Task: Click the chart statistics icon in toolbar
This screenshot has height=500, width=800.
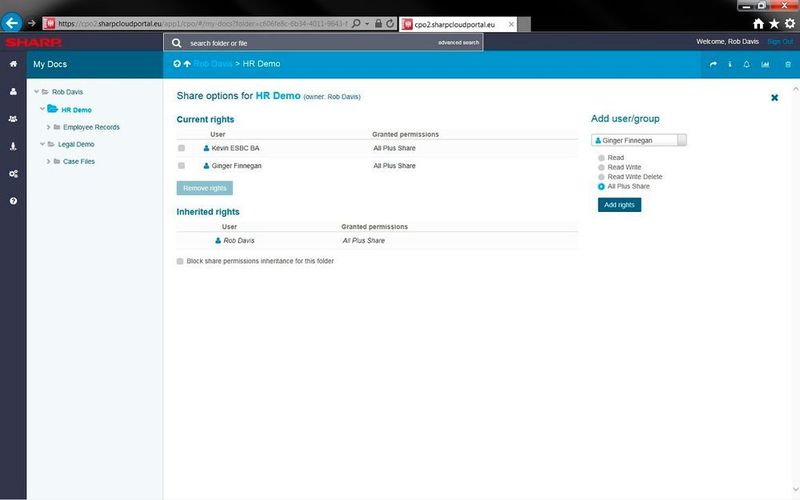Action: pos(765,64)
